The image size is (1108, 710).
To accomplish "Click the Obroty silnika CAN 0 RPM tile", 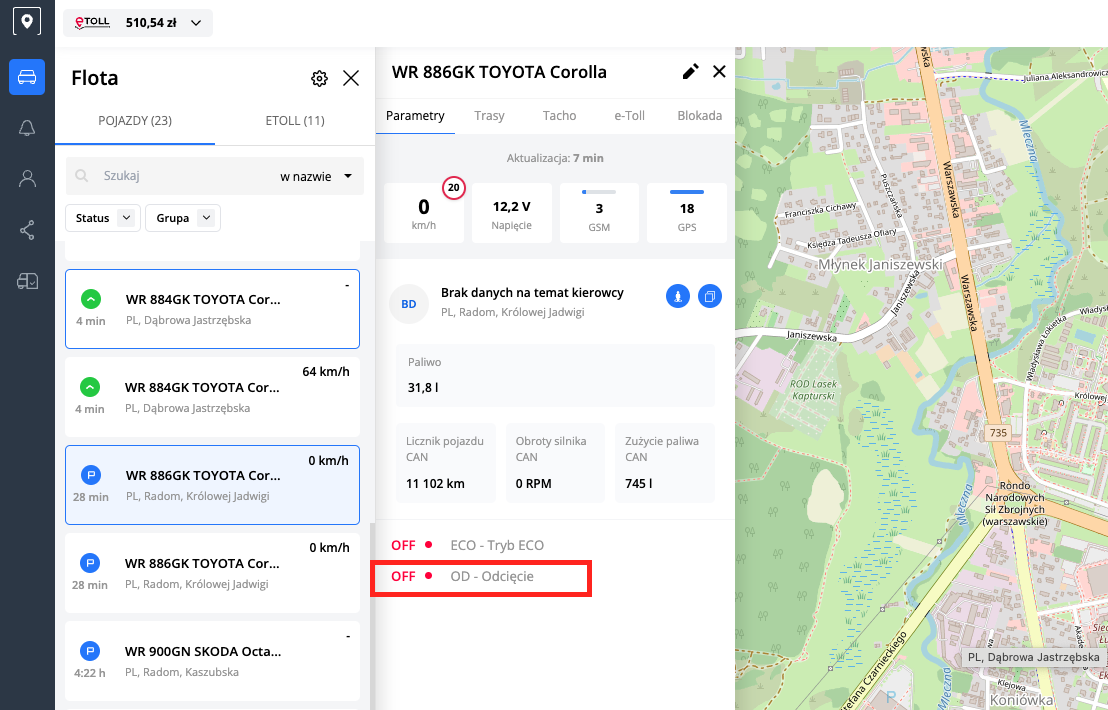I will (555, 463).
